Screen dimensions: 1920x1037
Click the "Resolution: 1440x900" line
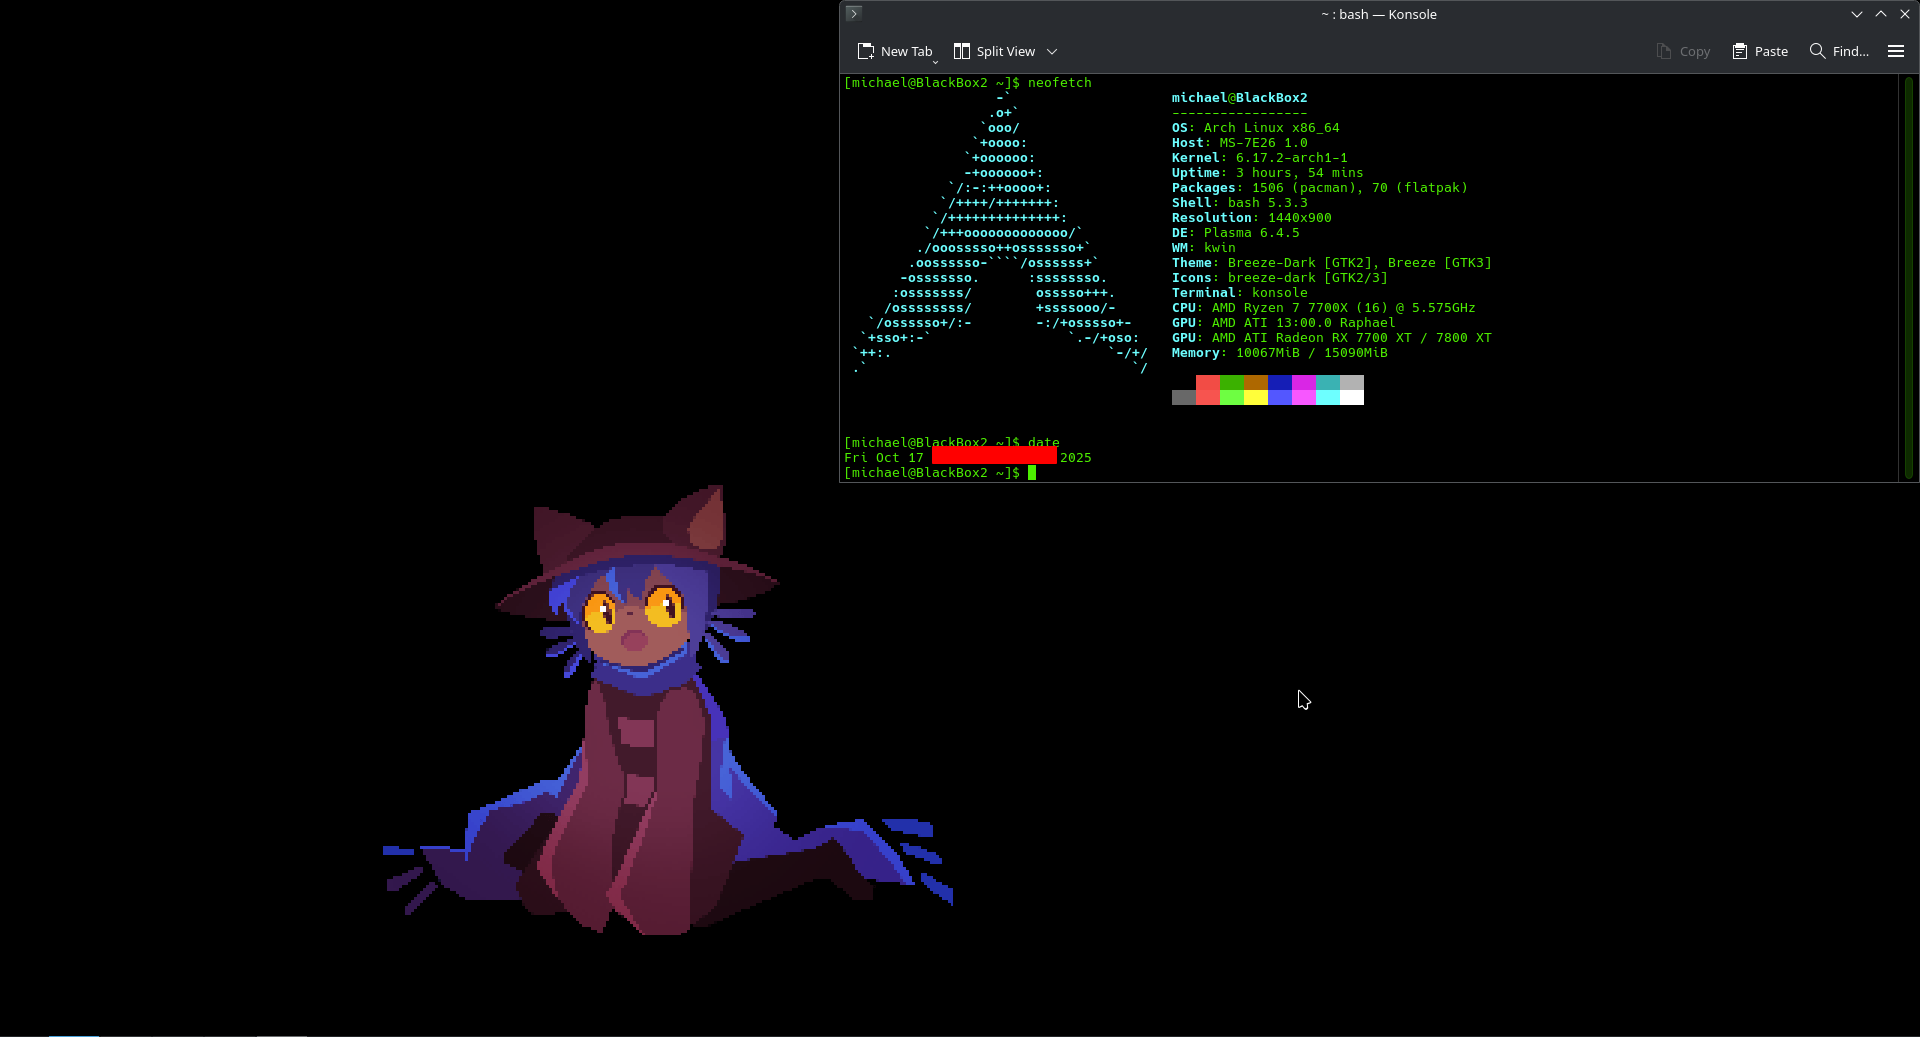[x=1252, y=218]
